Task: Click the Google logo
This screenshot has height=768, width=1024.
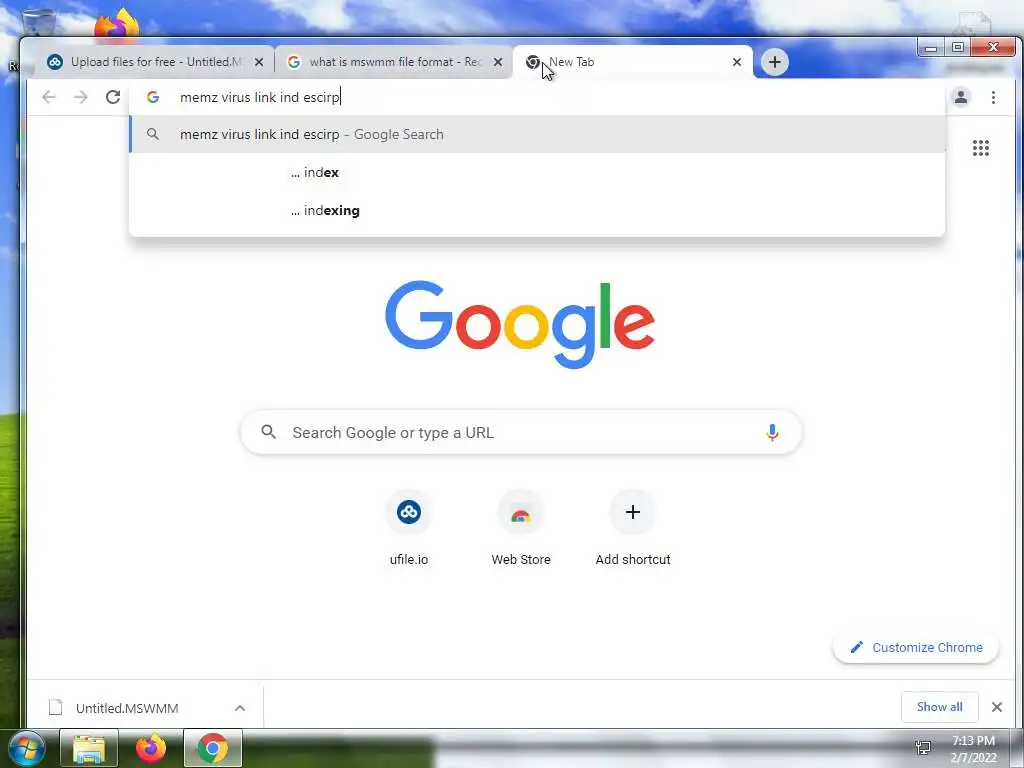Action: [x=520, y=324]
